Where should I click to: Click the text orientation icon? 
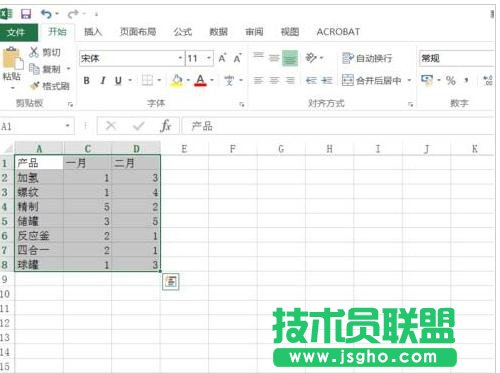point(311,58)
